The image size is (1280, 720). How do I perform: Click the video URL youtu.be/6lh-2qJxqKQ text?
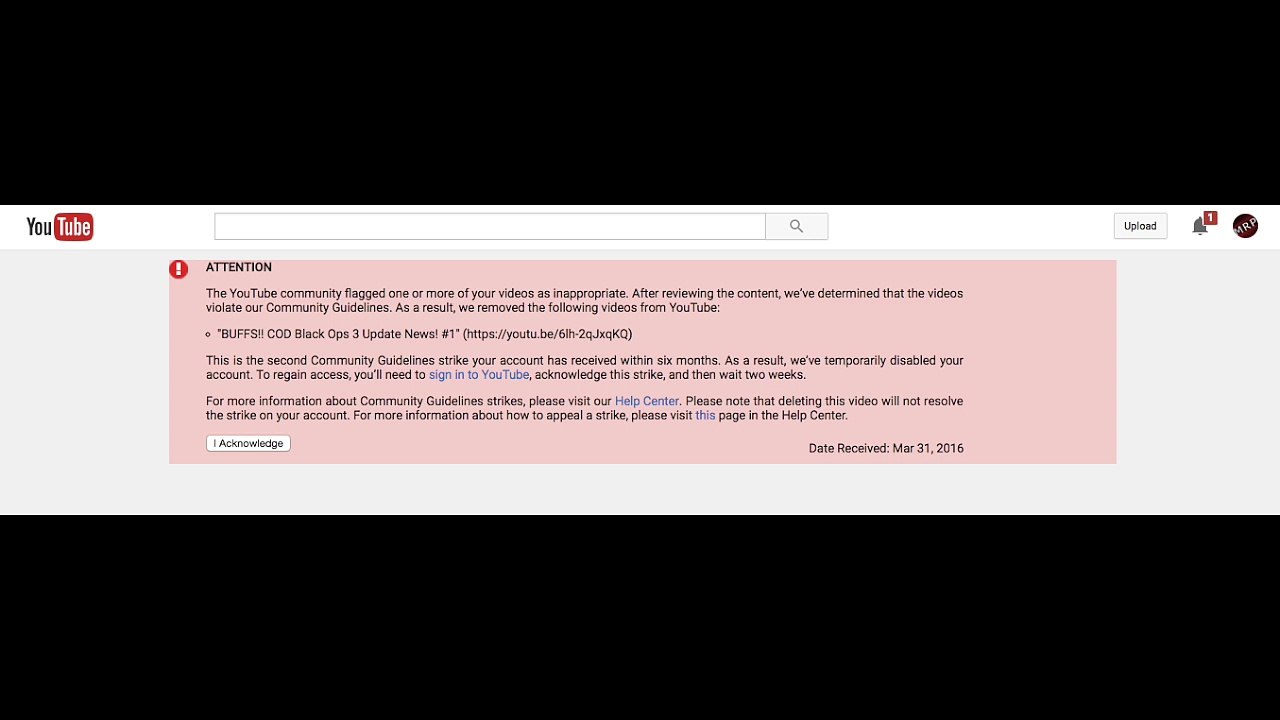point(547,334)
